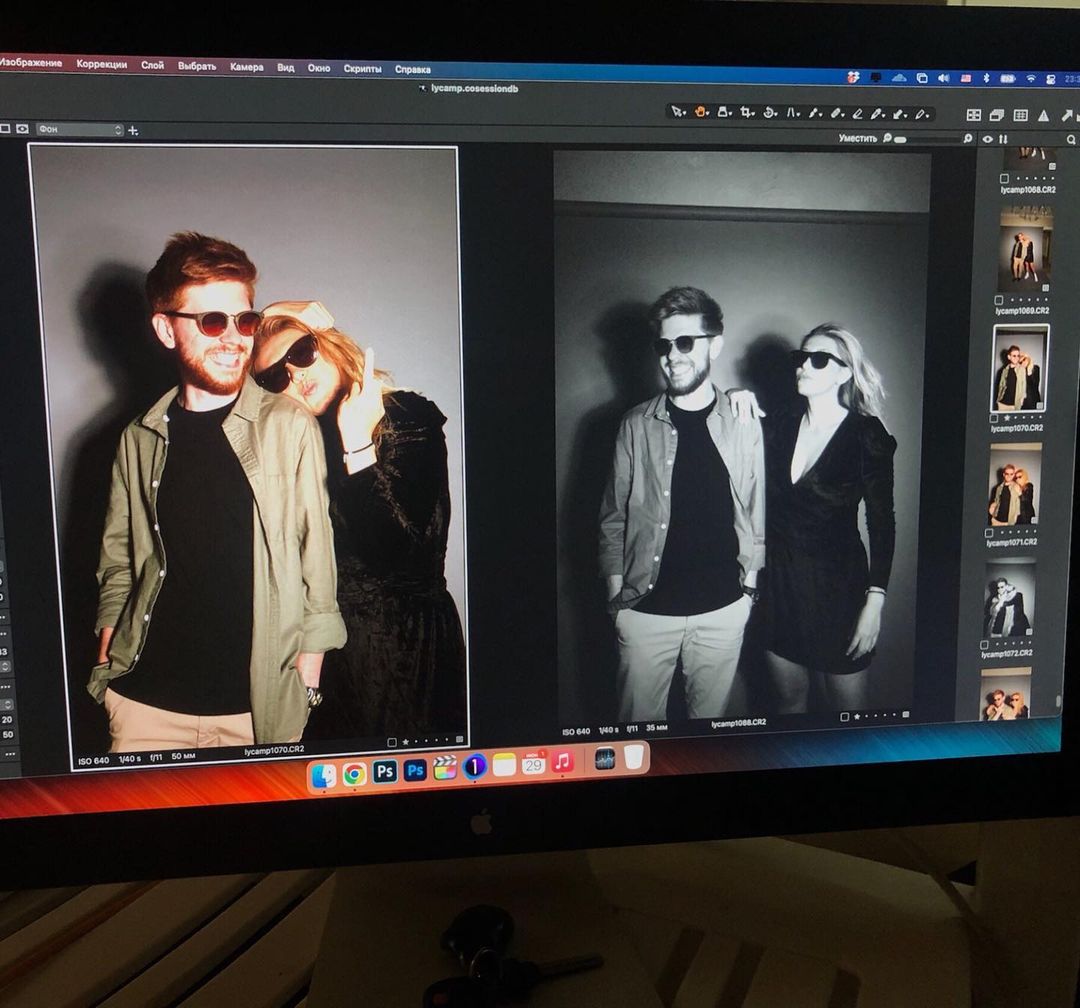1080x1008 pixels.
Task: Choose the Rotate tool in toolbar
Action: tap(769, 113)
